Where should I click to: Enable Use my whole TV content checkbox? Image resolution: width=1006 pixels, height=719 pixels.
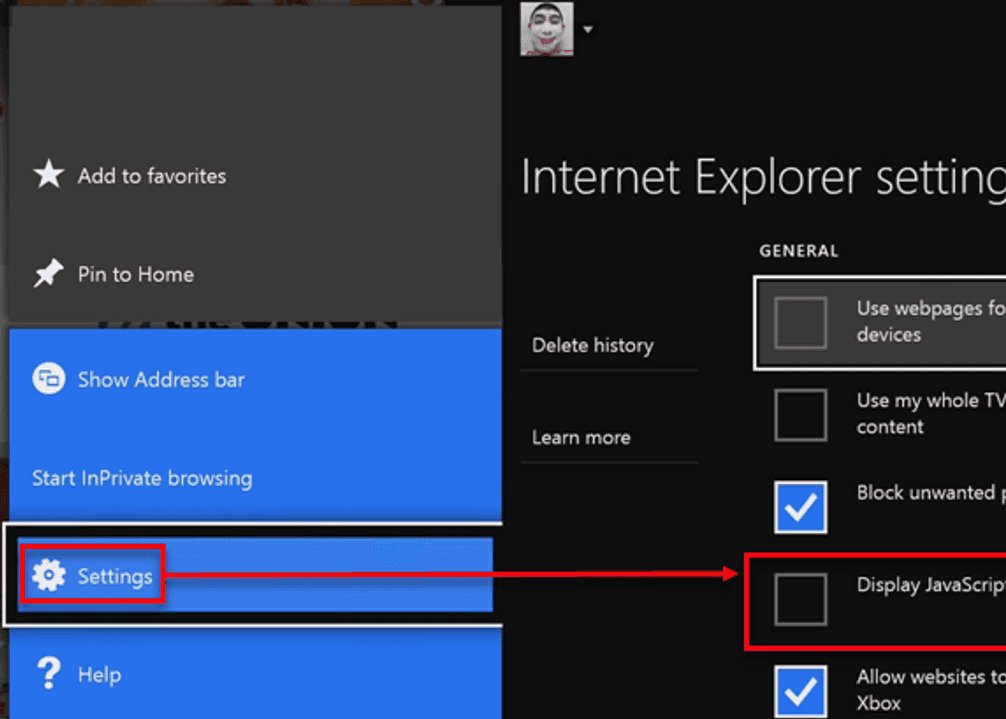click(800, 415)
